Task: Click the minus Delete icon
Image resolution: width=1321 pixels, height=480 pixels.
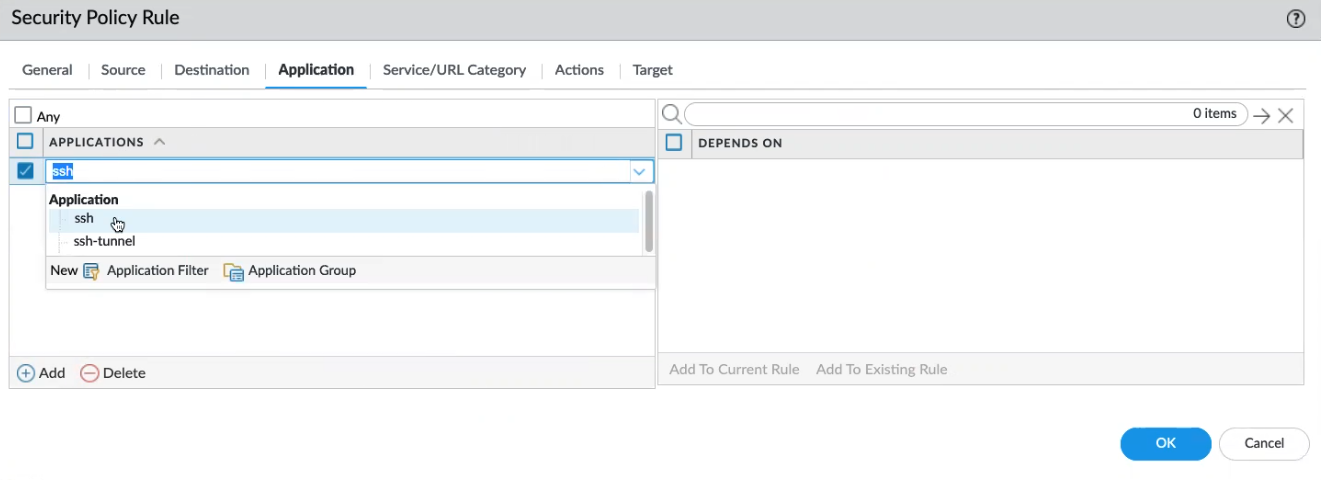Action: 90,373
